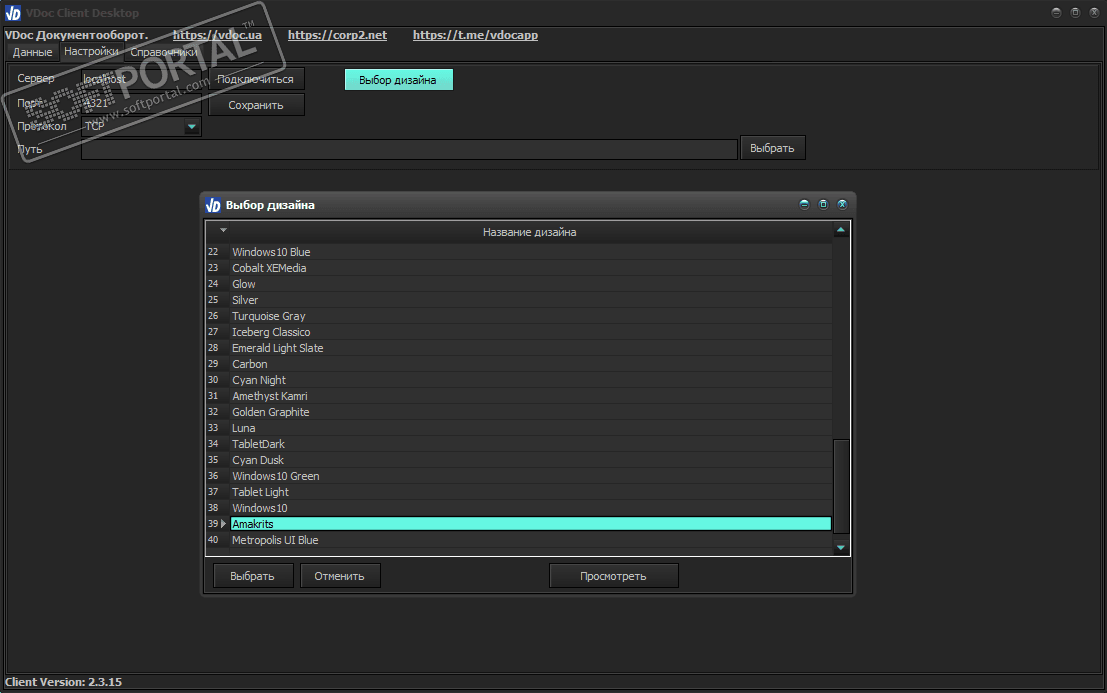Click the VDoc logo in main title bar
Screen dimensions: 1107x693
(x=13, y=13)
